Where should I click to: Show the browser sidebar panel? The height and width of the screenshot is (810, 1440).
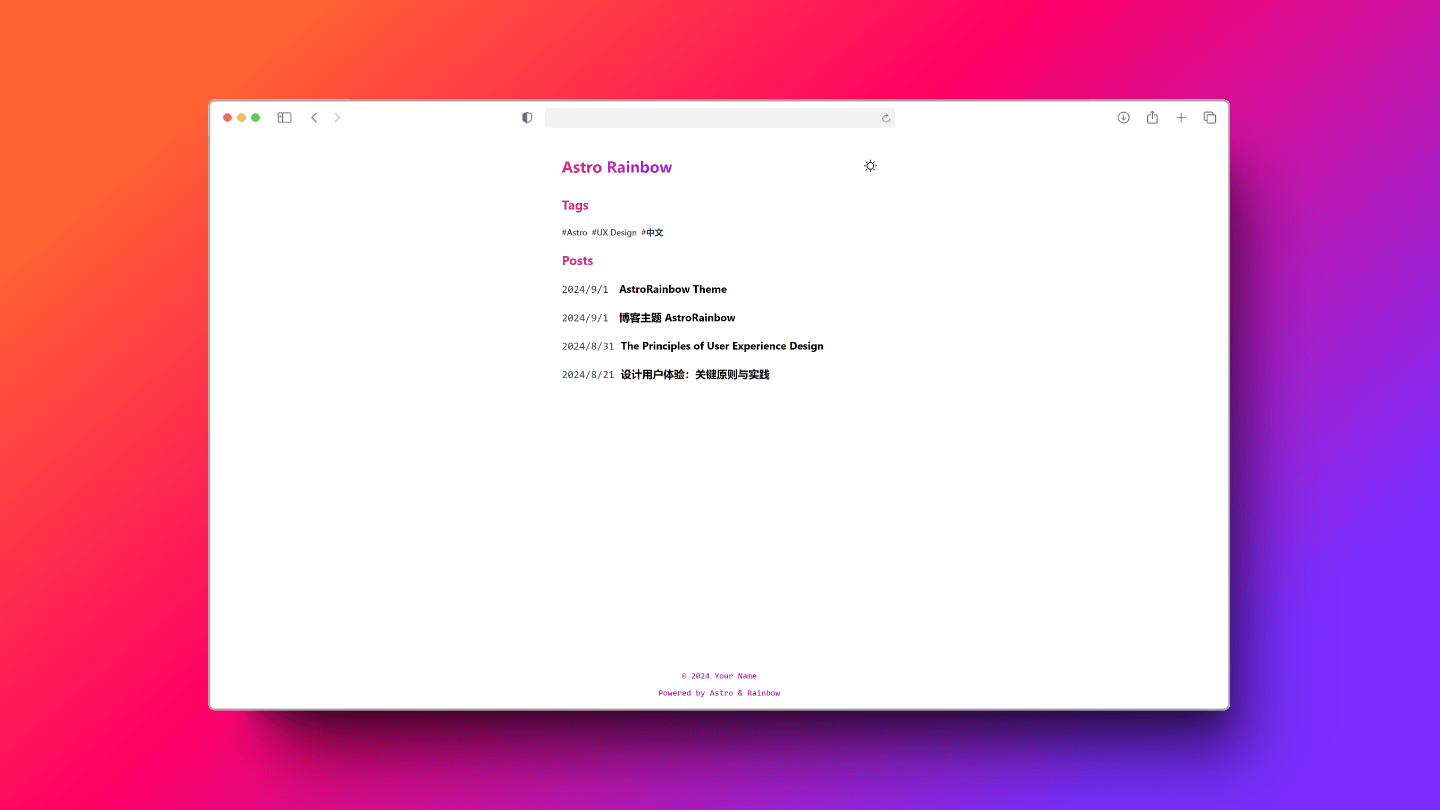285,118
